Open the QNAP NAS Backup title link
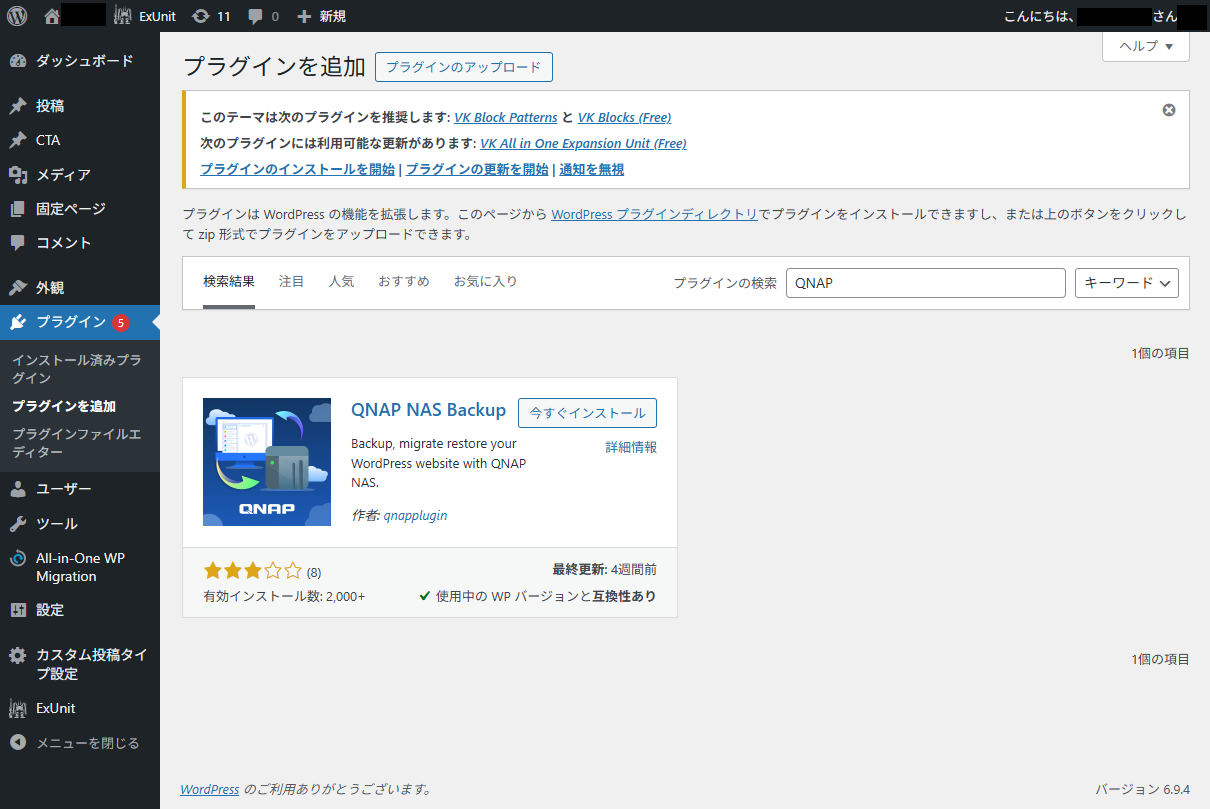 coord(429,410)
